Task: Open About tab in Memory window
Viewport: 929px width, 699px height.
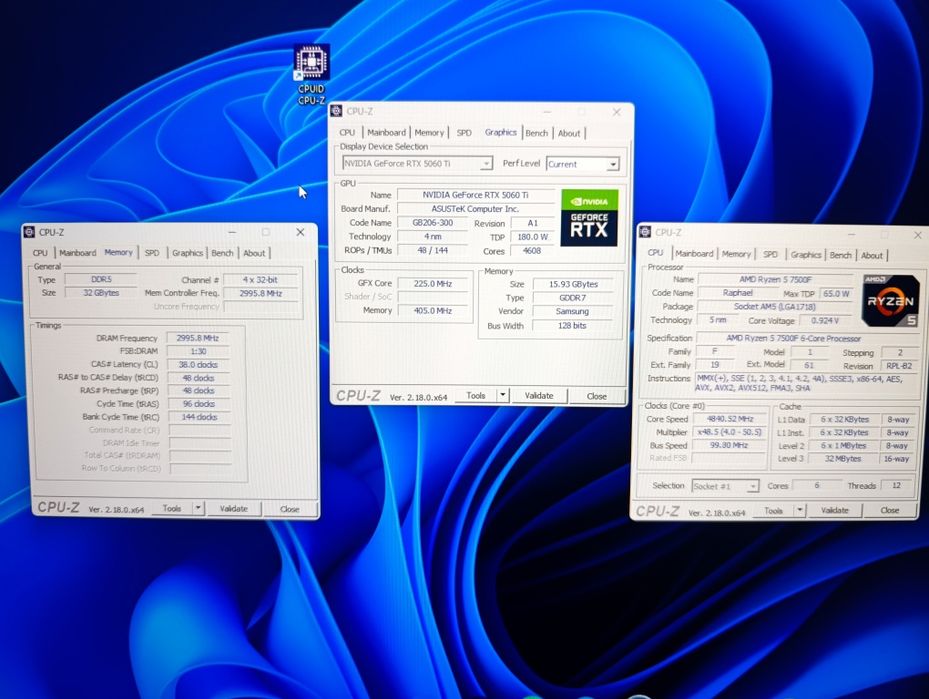Action: (254, 252)
